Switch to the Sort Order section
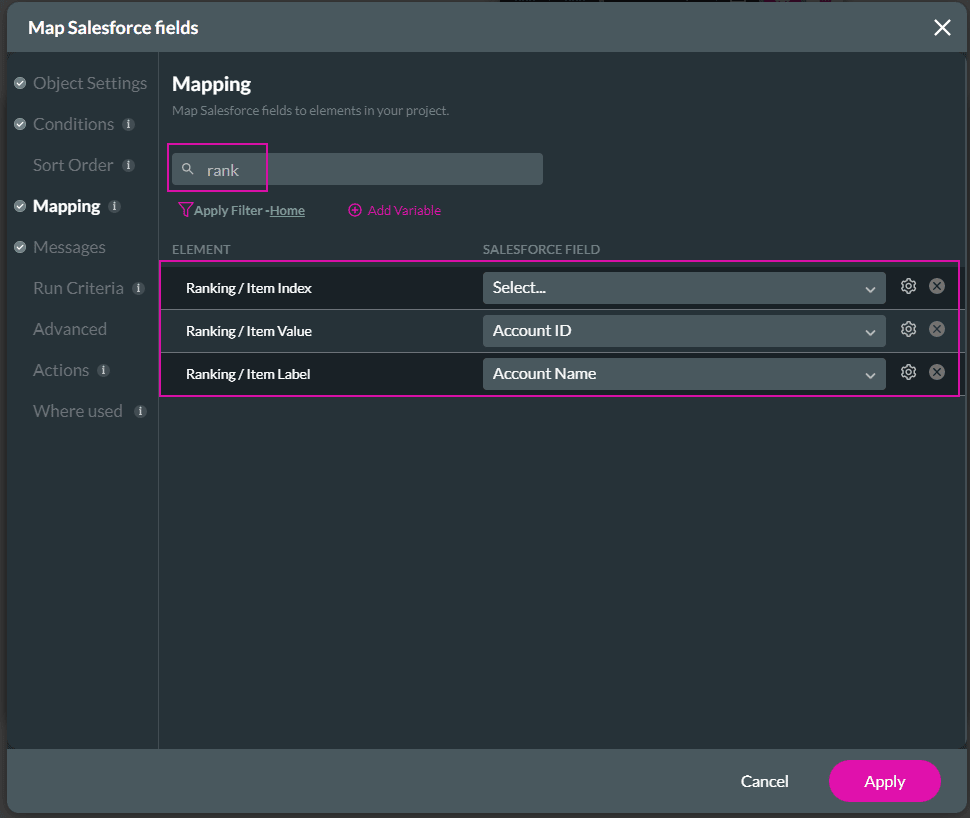Viewport: 970px width, 818px height. pyautogui.click(x=73, y=165)
